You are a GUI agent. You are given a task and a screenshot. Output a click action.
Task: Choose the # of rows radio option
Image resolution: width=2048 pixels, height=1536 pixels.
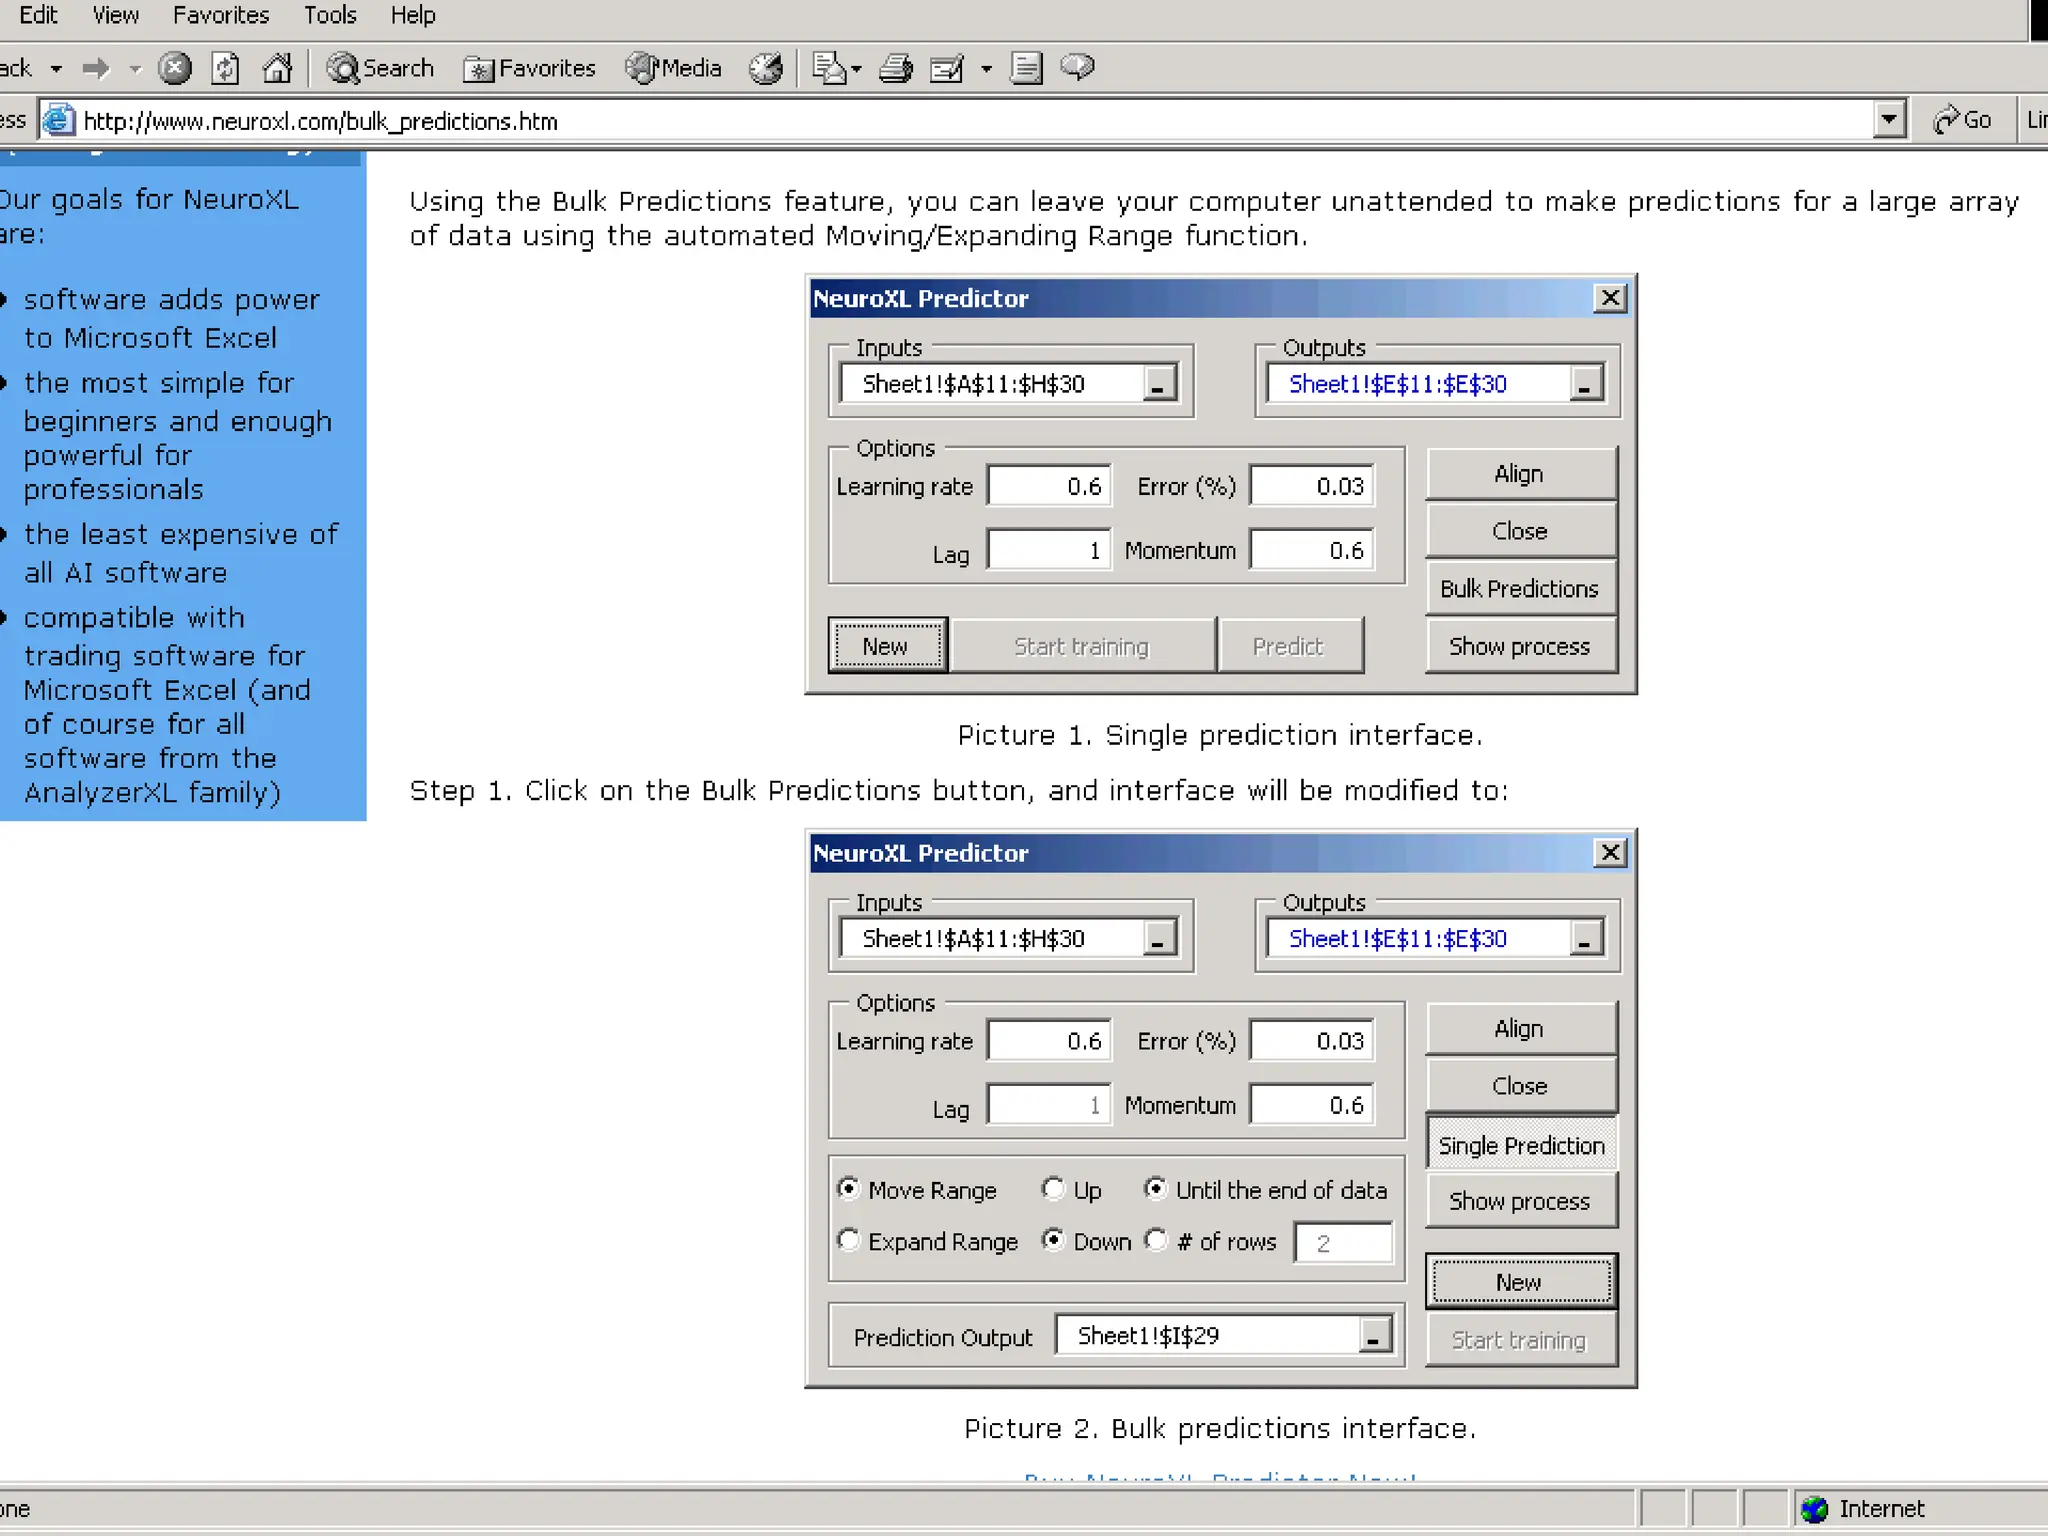pyautogui.click(x=1157, y=1240)
